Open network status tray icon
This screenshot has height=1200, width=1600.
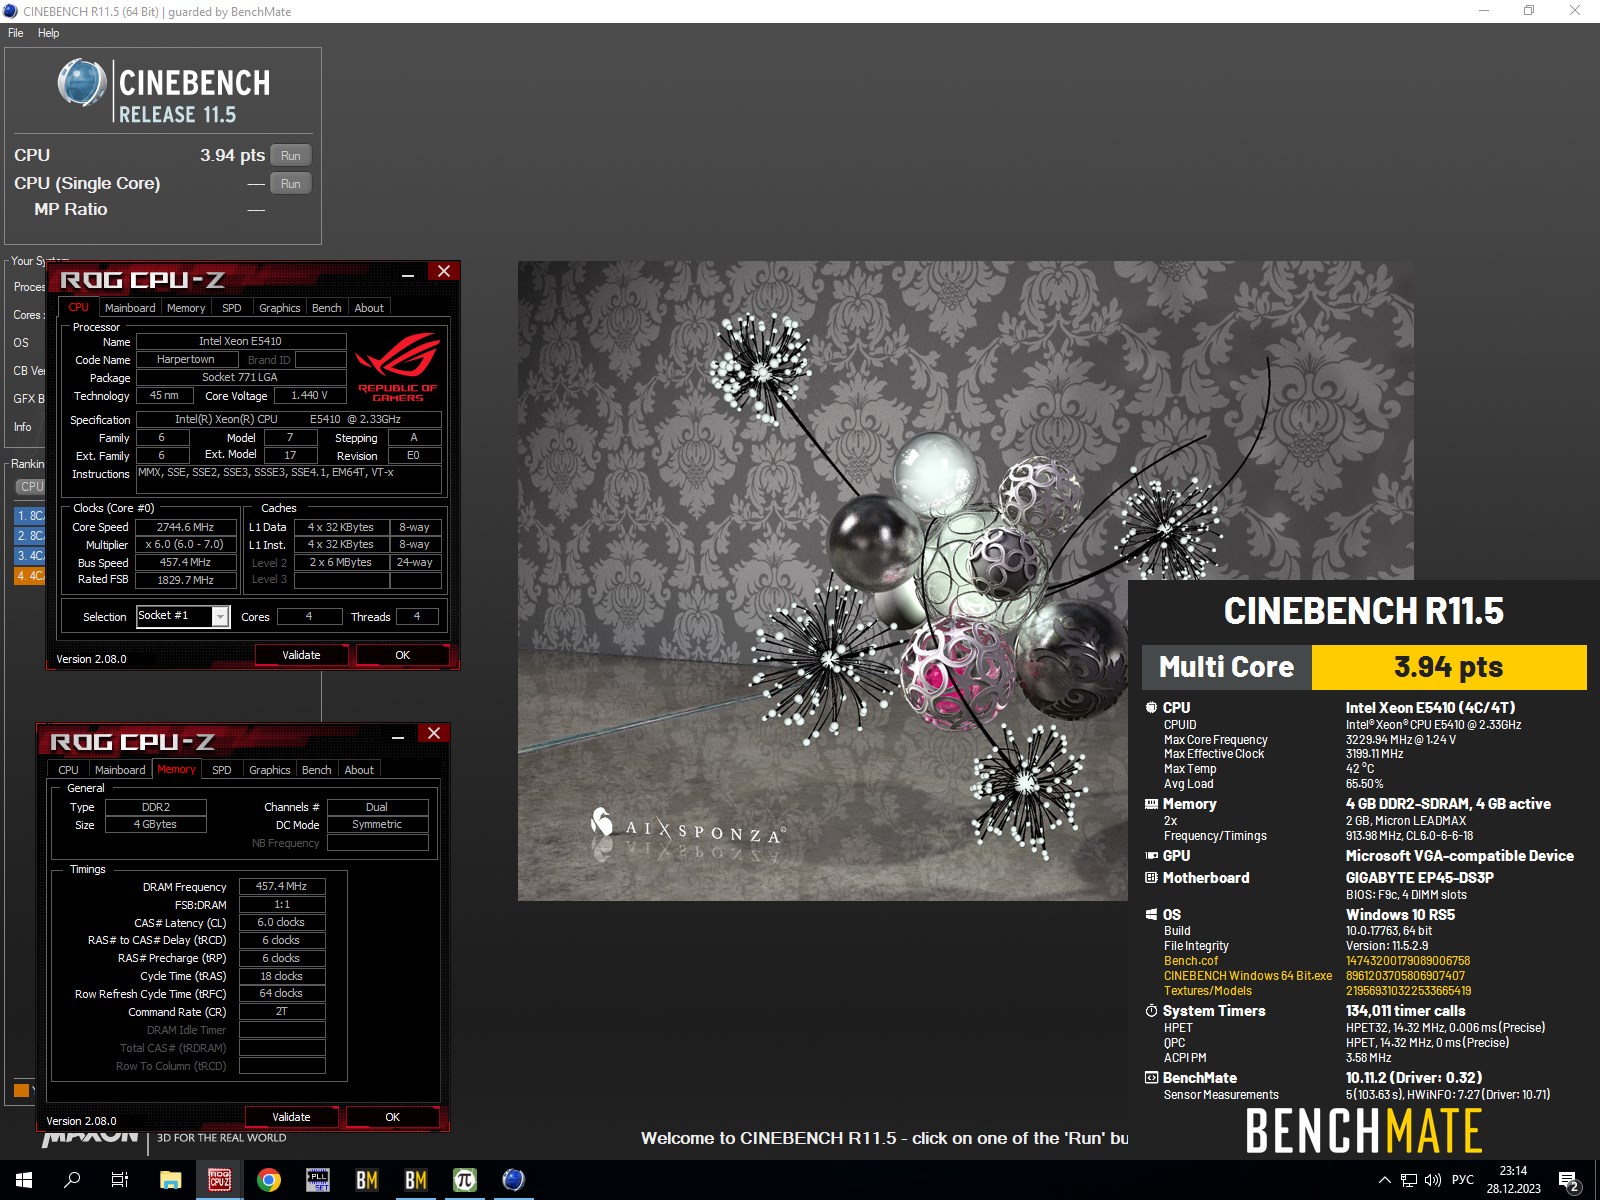(x=1409, y=1180)
